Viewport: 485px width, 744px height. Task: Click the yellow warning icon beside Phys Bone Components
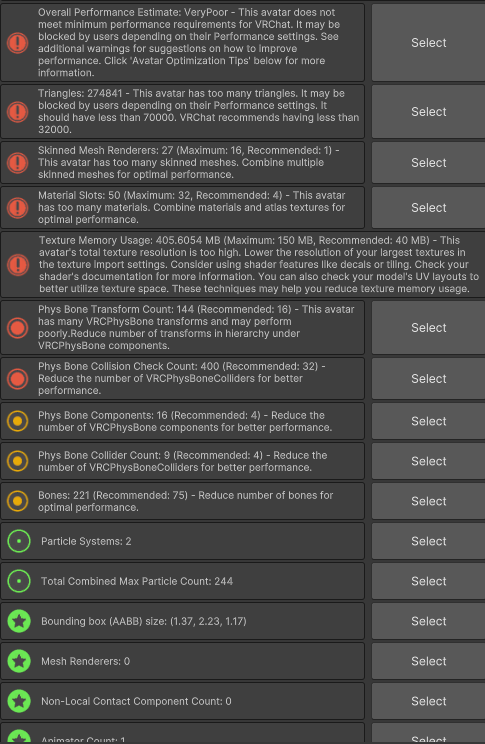pos(18,421)
